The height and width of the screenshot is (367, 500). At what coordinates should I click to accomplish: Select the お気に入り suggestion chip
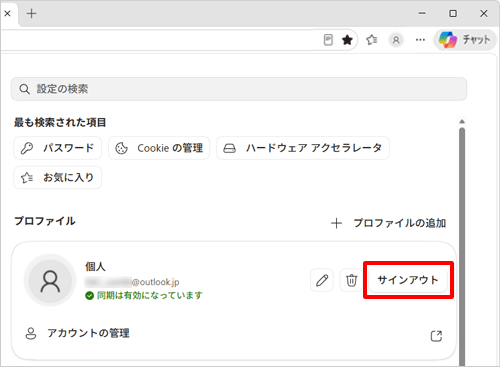(x=58, y=177)
